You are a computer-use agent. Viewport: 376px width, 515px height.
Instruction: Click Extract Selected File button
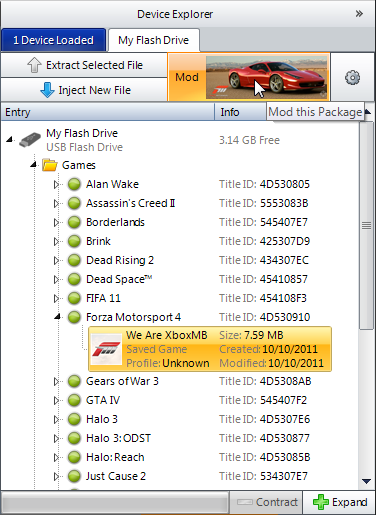pos(84,65)
